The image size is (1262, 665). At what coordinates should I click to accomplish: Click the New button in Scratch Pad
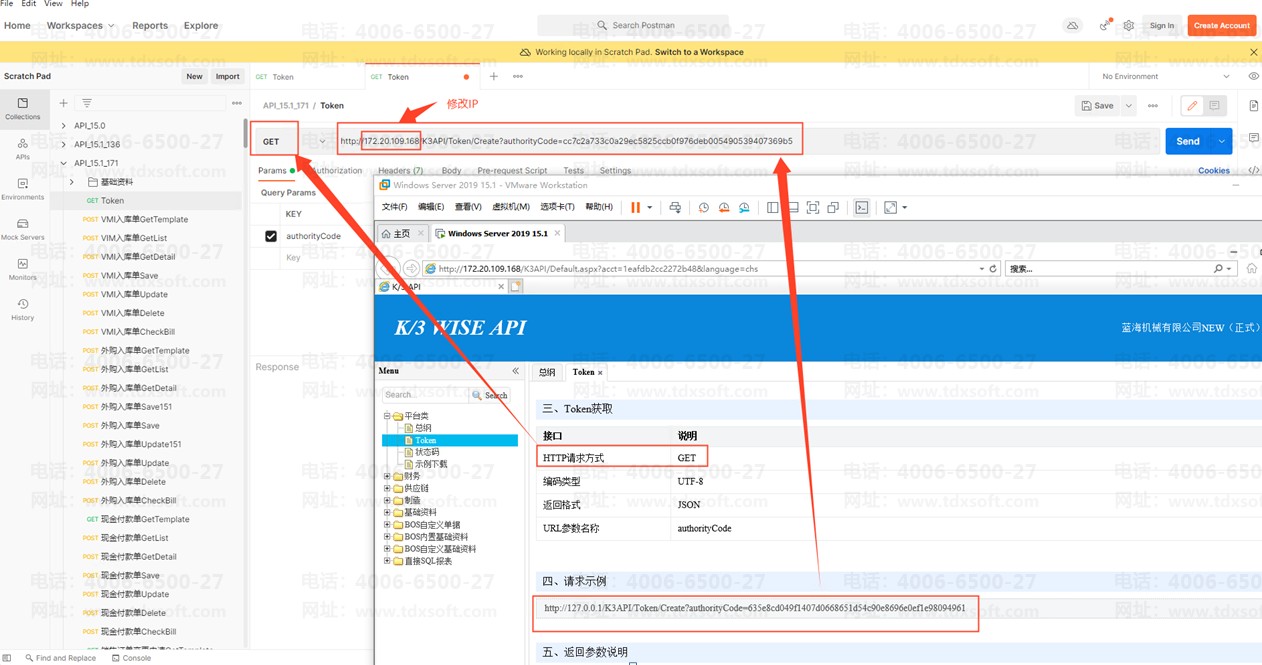click(x=194, y=76)
